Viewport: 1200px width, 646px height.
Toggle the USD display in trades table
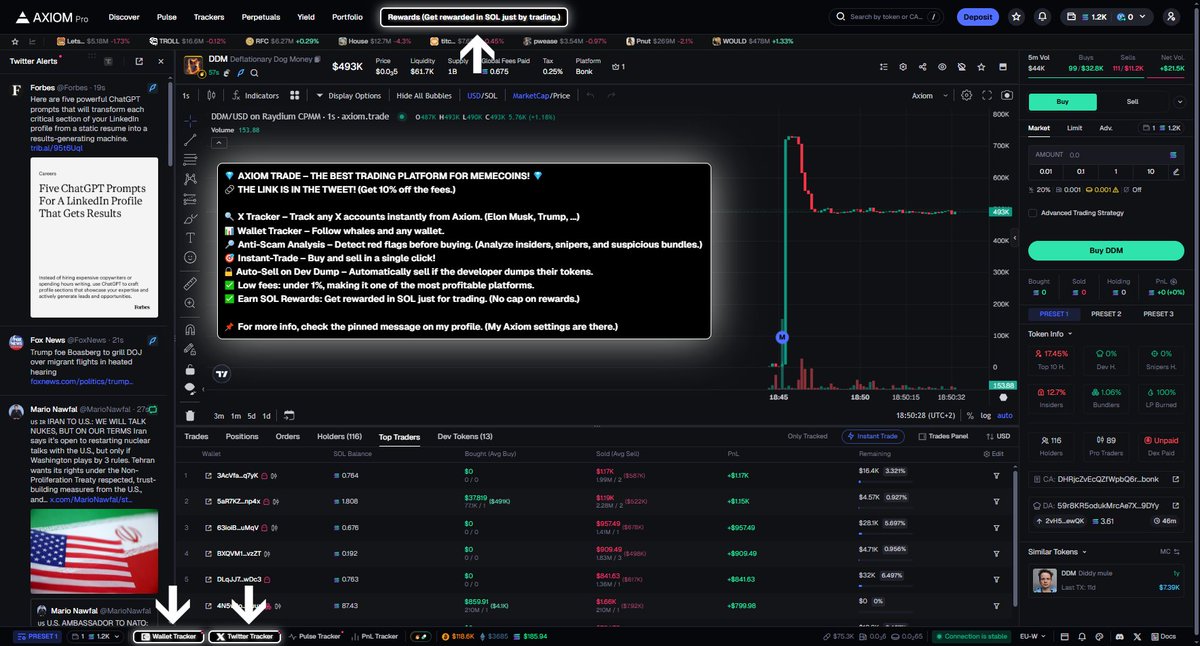pyautogui.click(x=999, y=436)
